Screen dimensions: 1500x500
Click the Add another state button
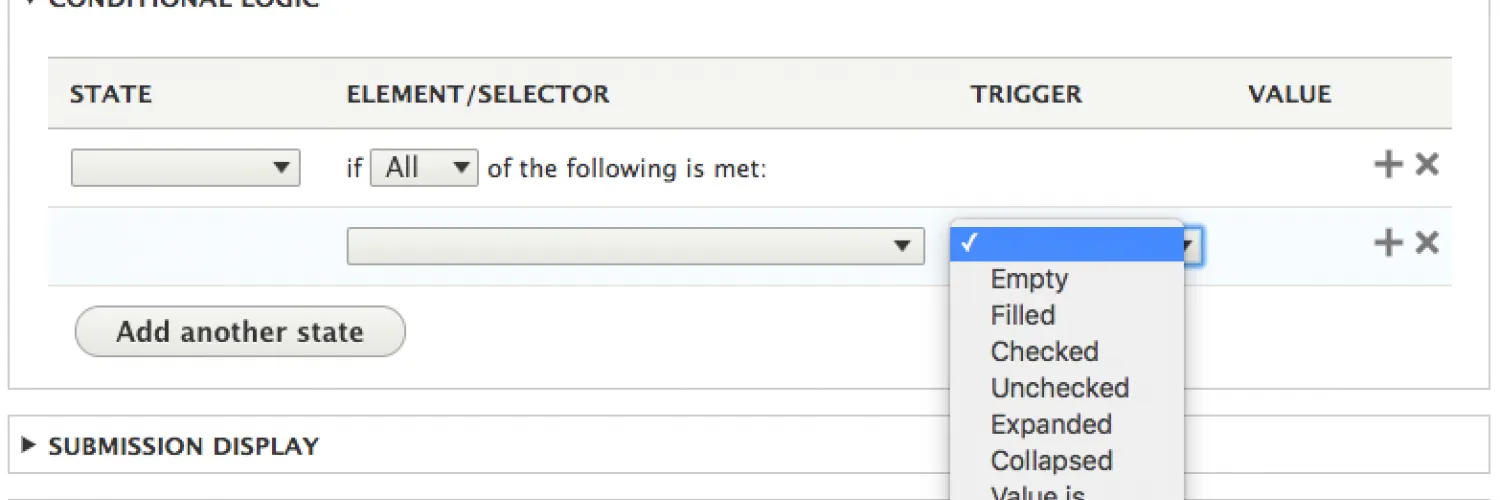point(240,332)
